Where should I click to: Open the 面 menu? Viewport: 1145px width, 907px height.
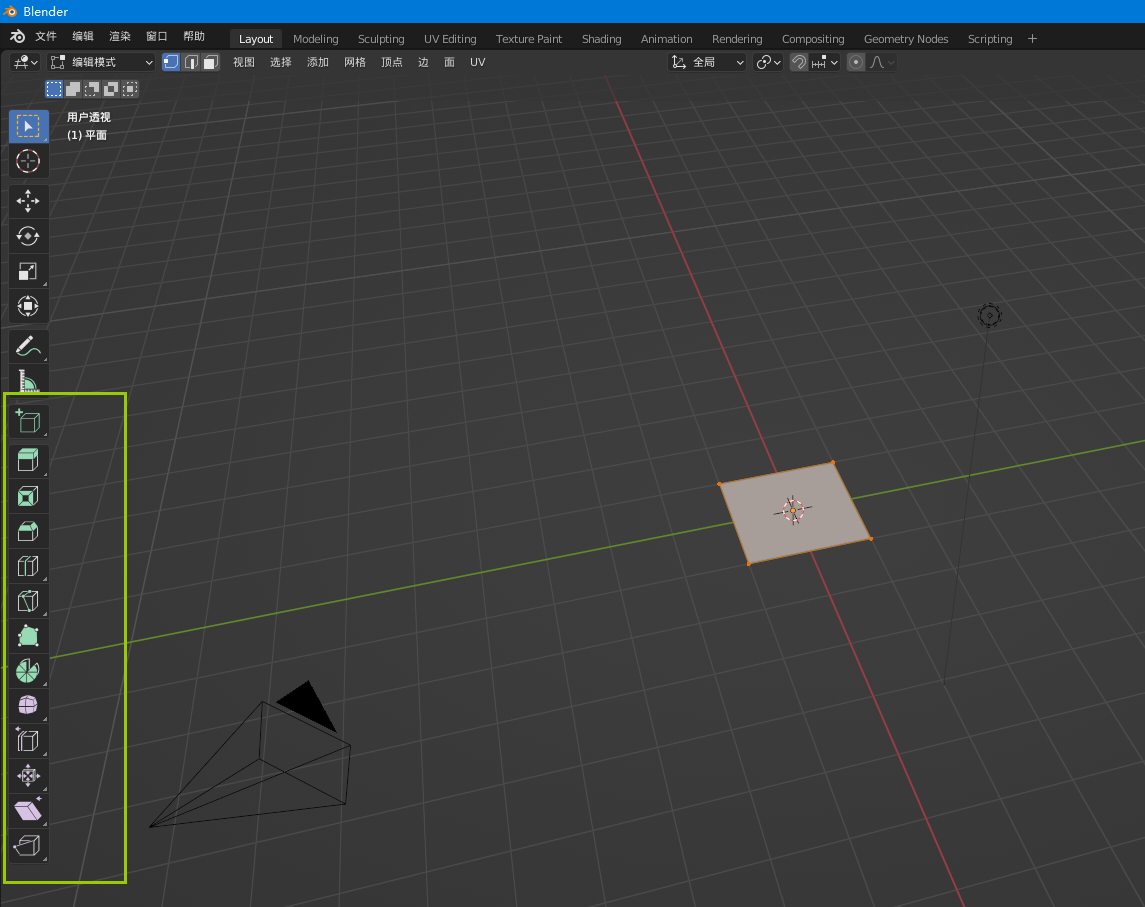(449, 62)
